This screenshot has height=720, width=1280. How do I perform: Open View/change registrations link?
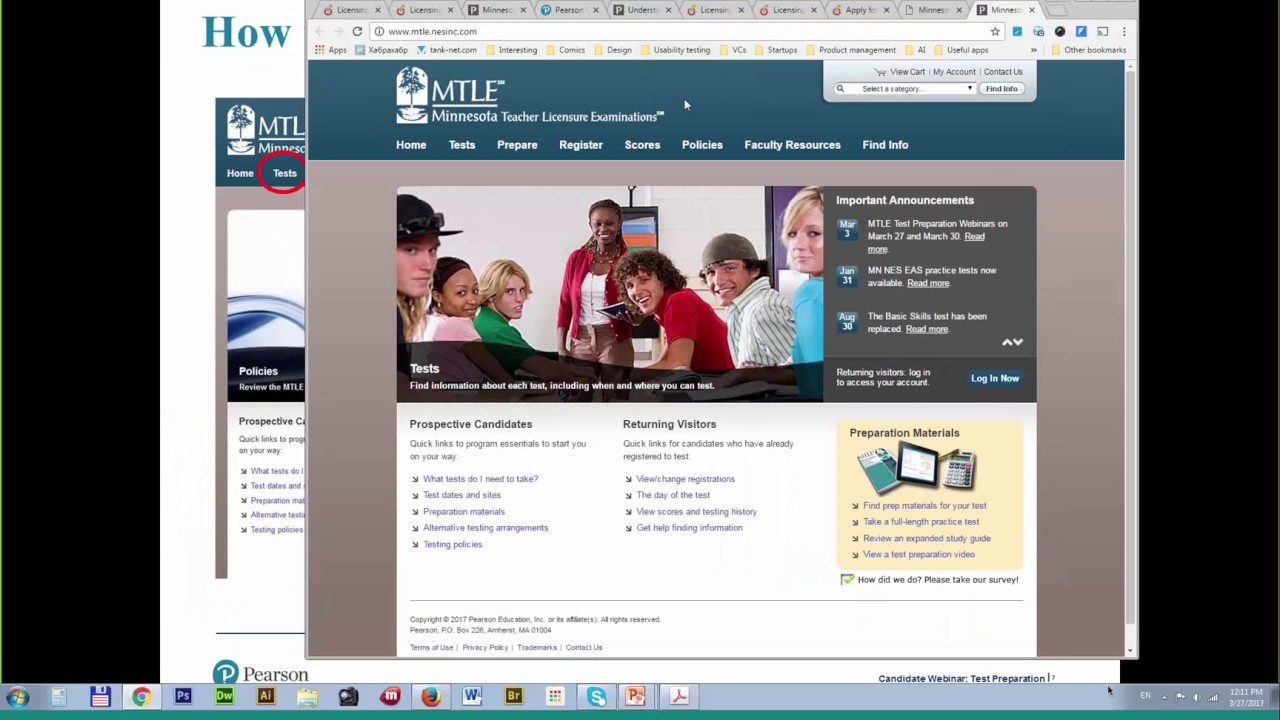[x=685, y=479]
